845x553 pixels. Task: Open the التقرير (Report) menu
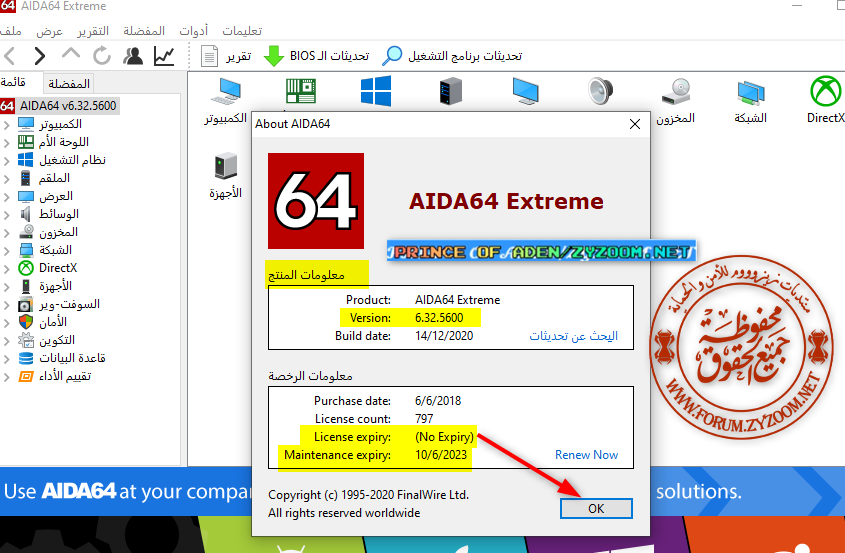coord(93,31)
